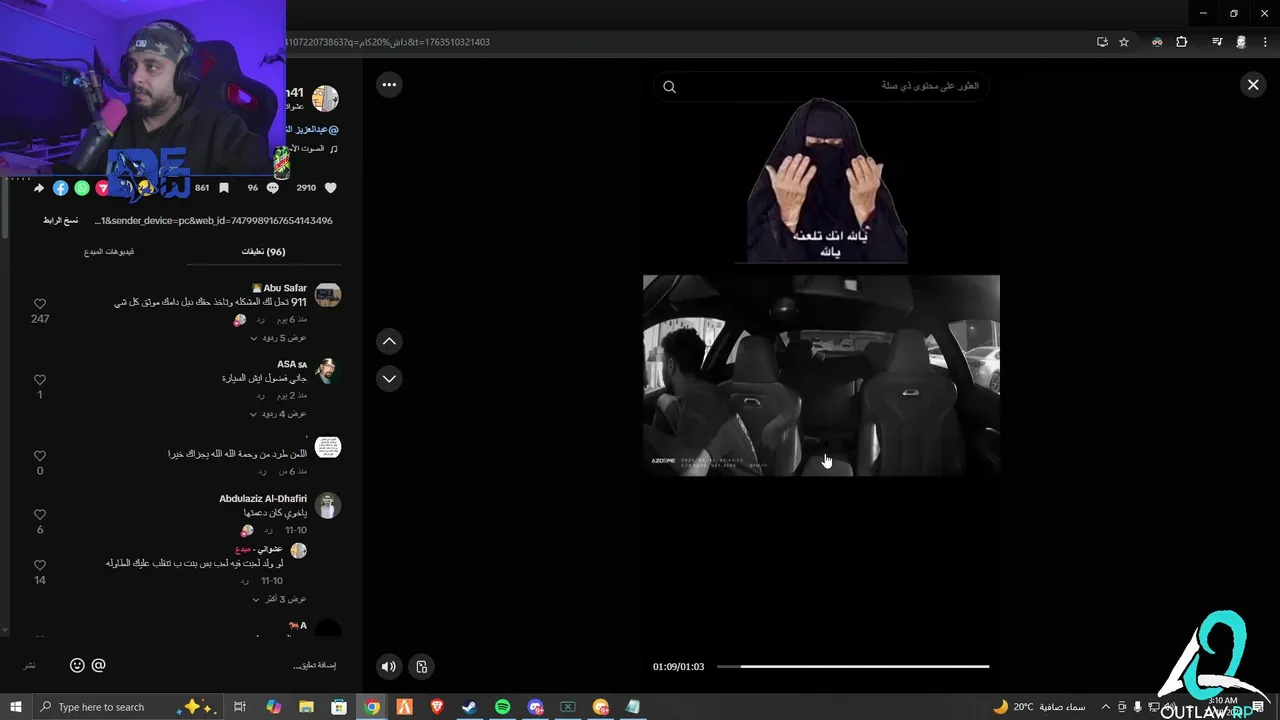Click the related content search field
The height and width of the screenshot is (720, 1280).
[x=821, y=87]
